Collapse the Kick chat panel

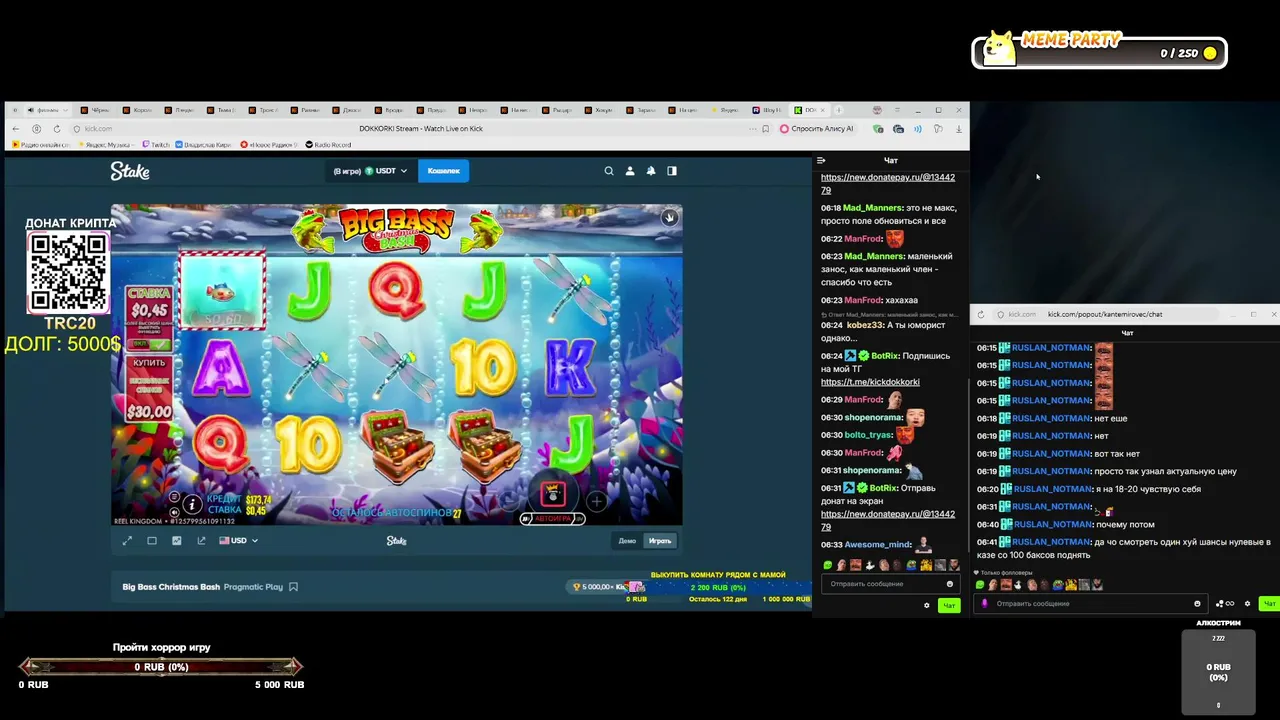(821, 161)
